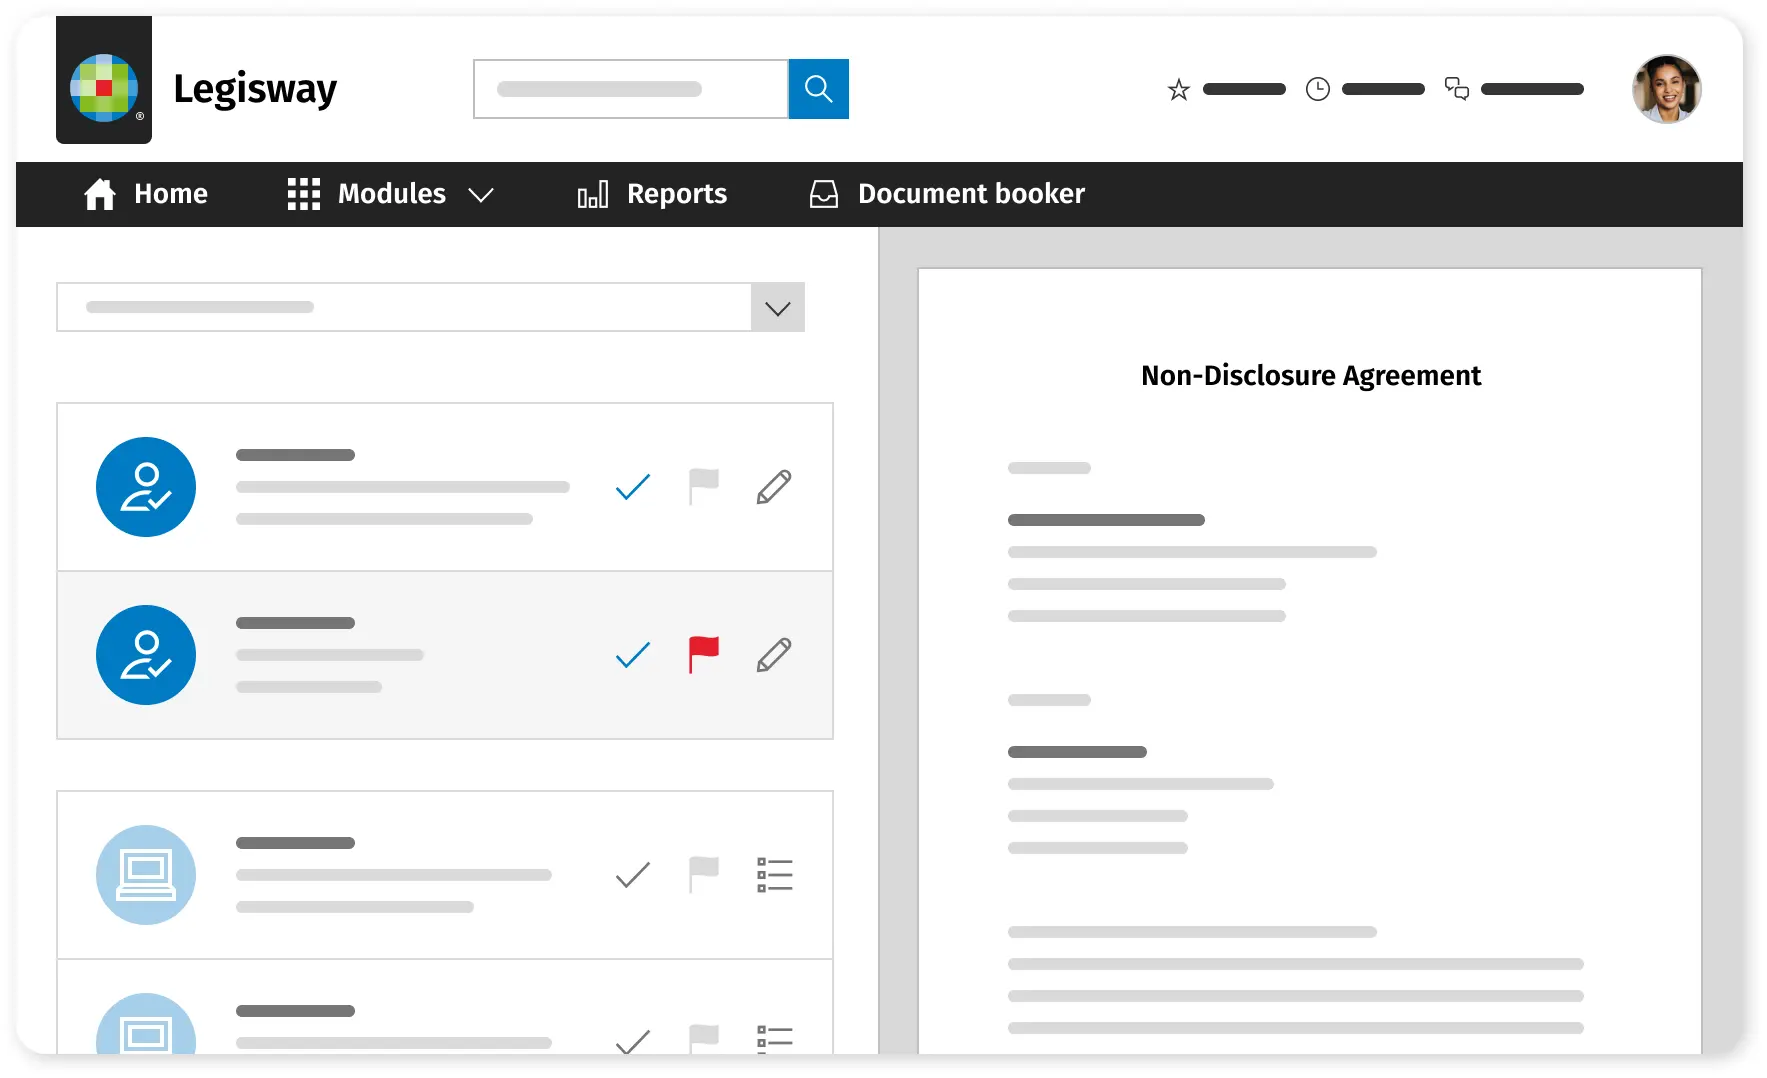This screenshot has width=1767, height=1078.
Task: Click the blue search magnifier button
Action: [x=818, y=89]
